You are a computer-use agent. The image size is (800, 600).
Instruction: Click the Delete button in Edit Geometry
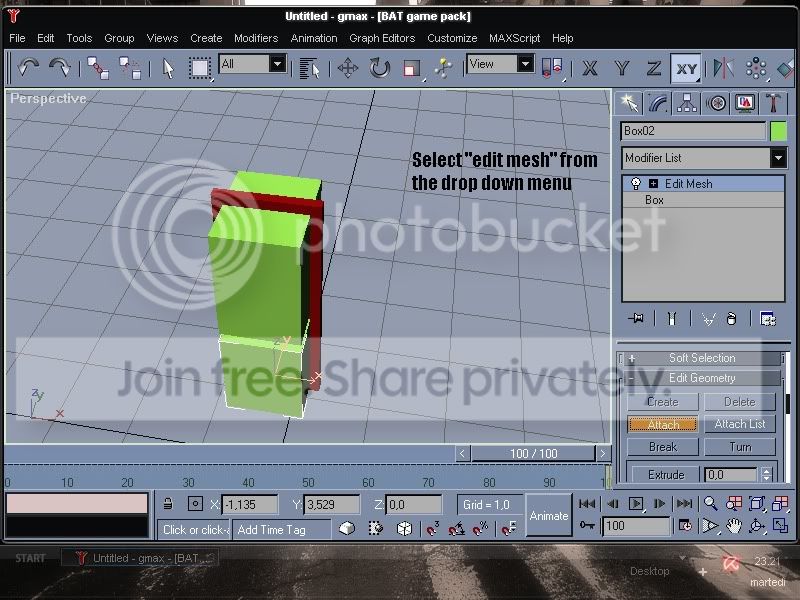pos(740,402)
